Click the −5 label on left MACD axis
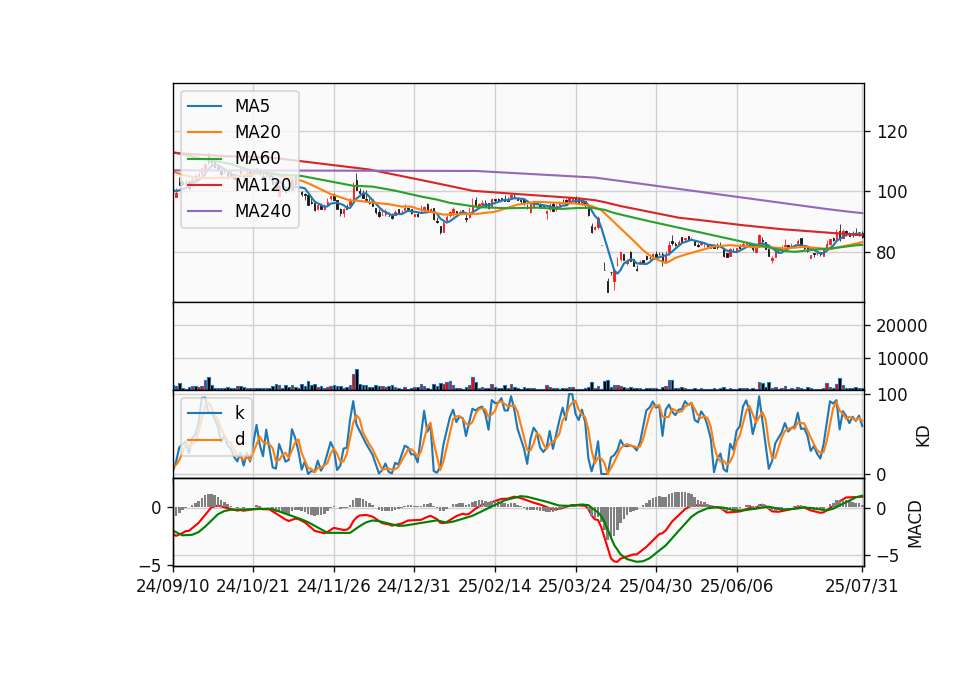The height and width of the screenshot is (690, 960). coord(151,565)
